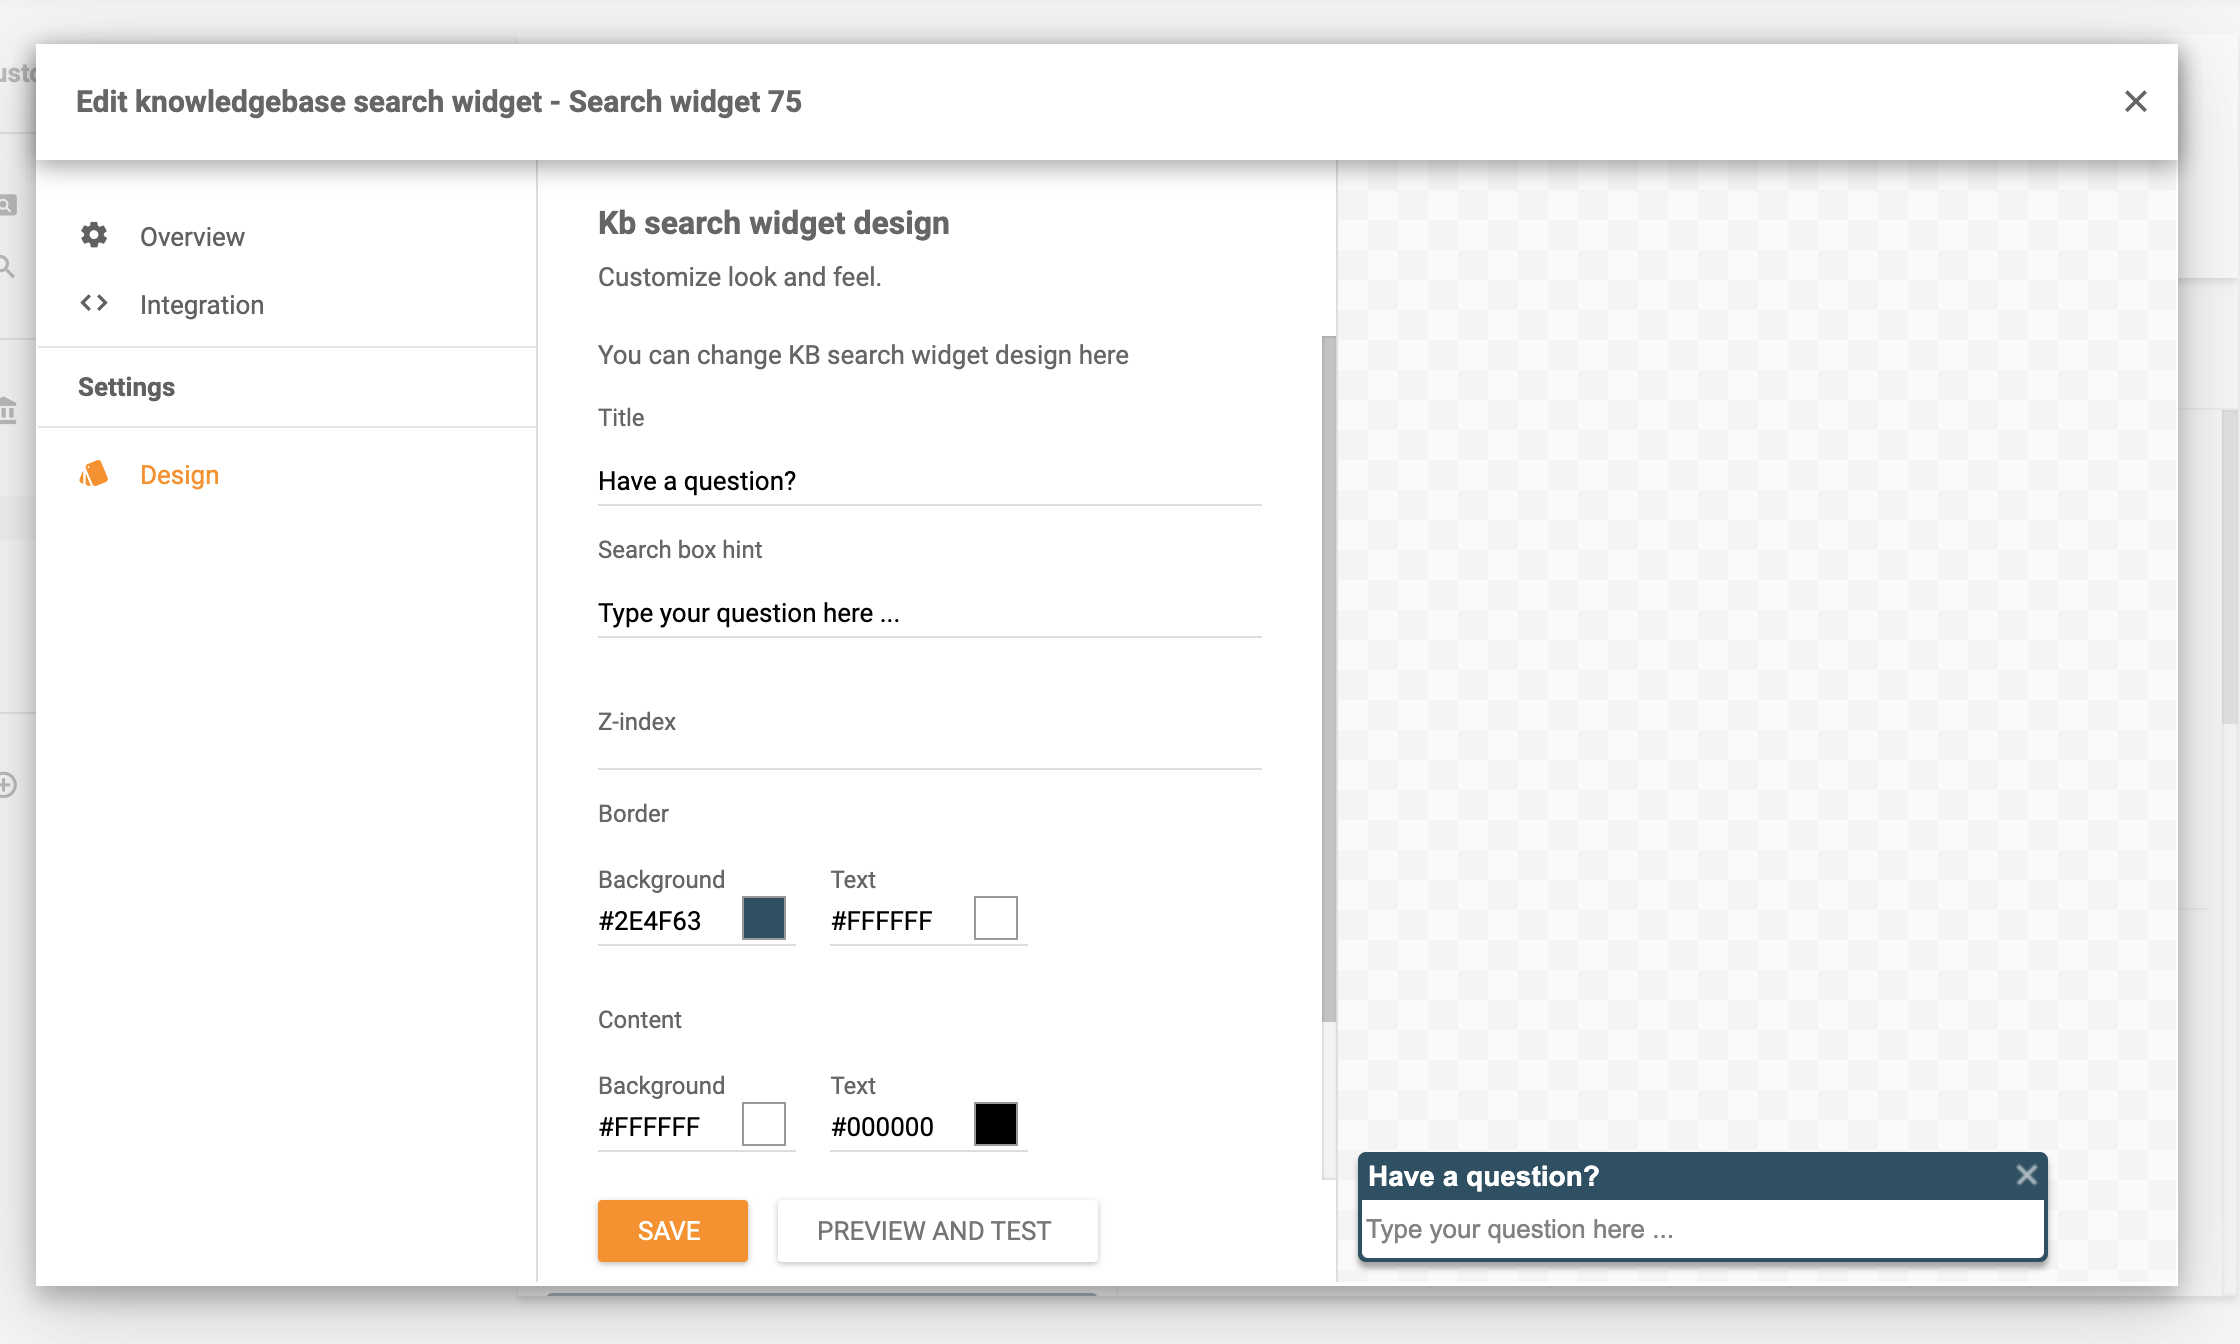Switch to the Integration section

[x=202, y=304]
